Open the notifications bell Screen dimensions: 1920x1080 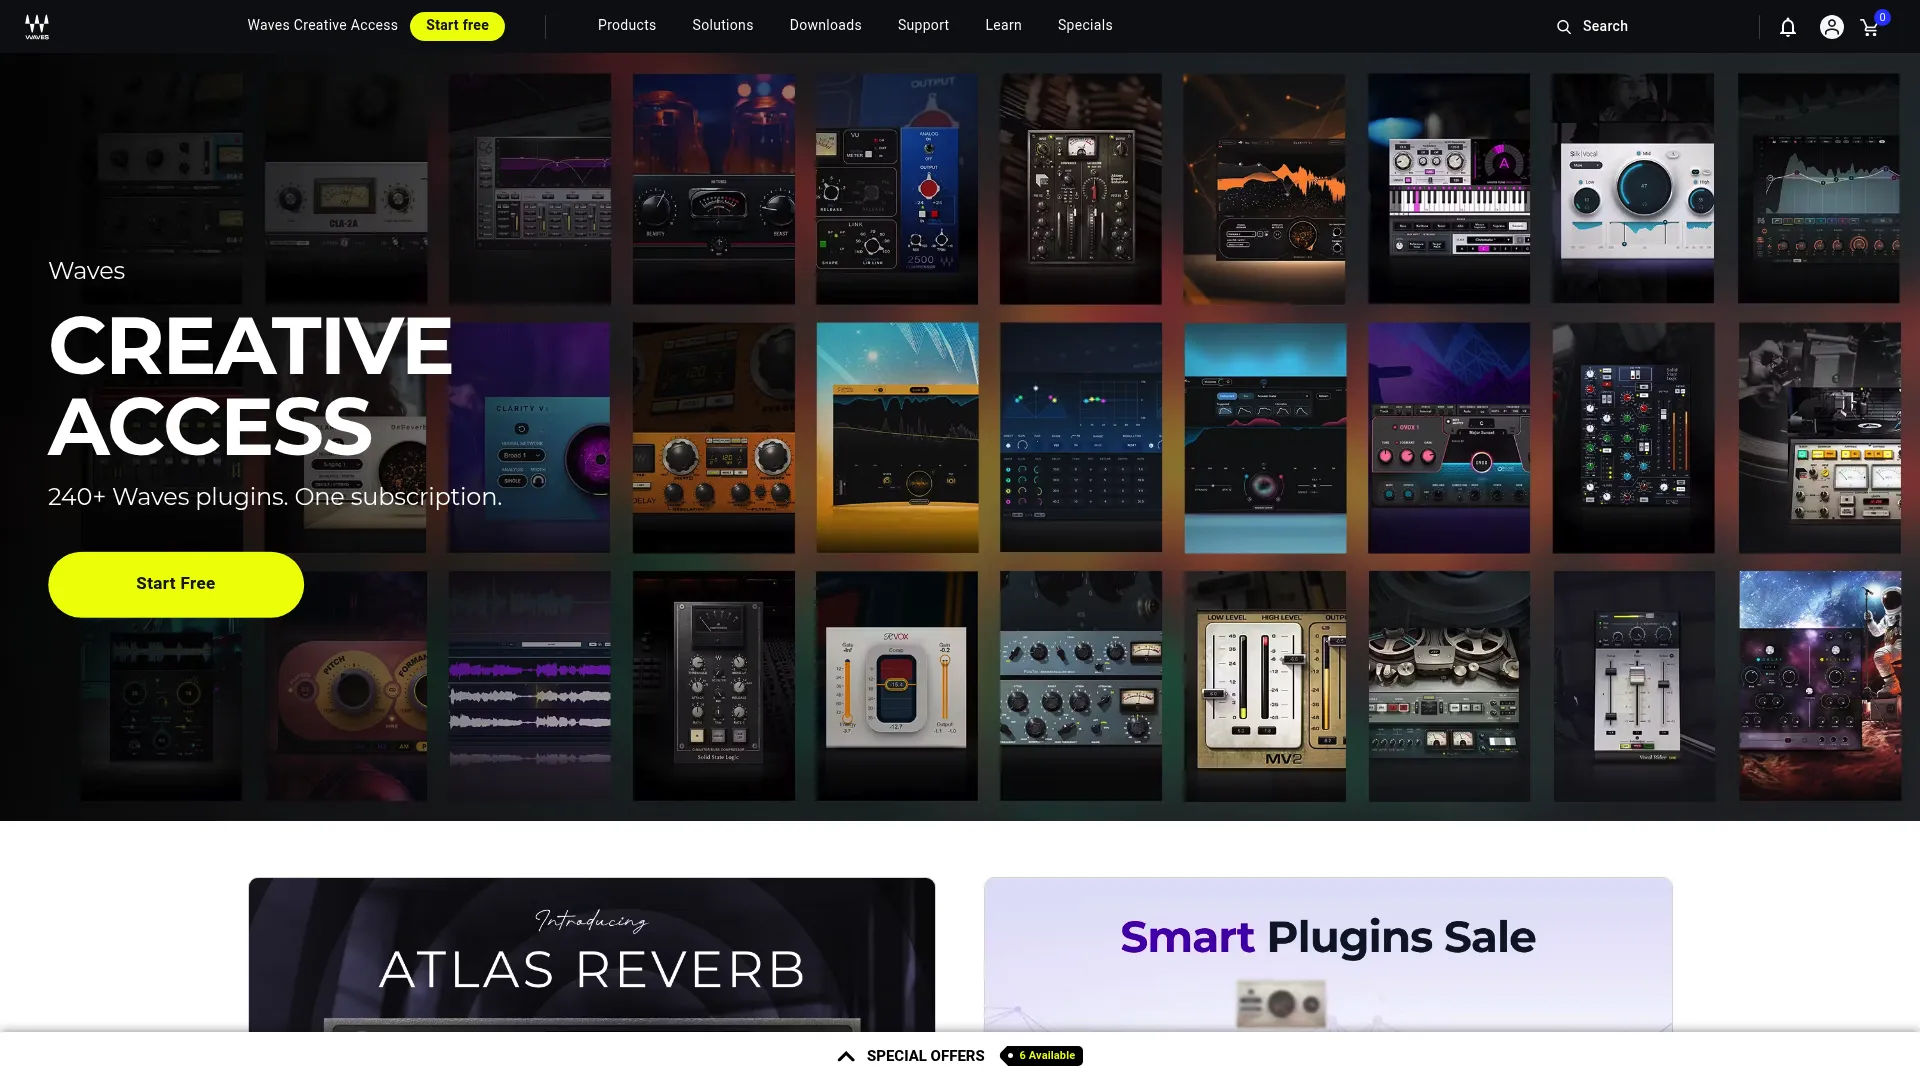click(x=1788, y=27)
